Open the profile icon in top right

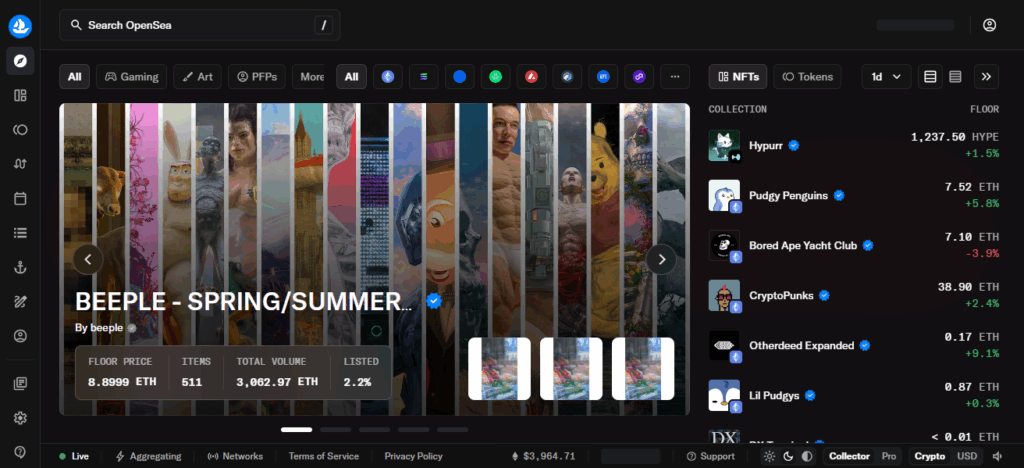[989, 25]
